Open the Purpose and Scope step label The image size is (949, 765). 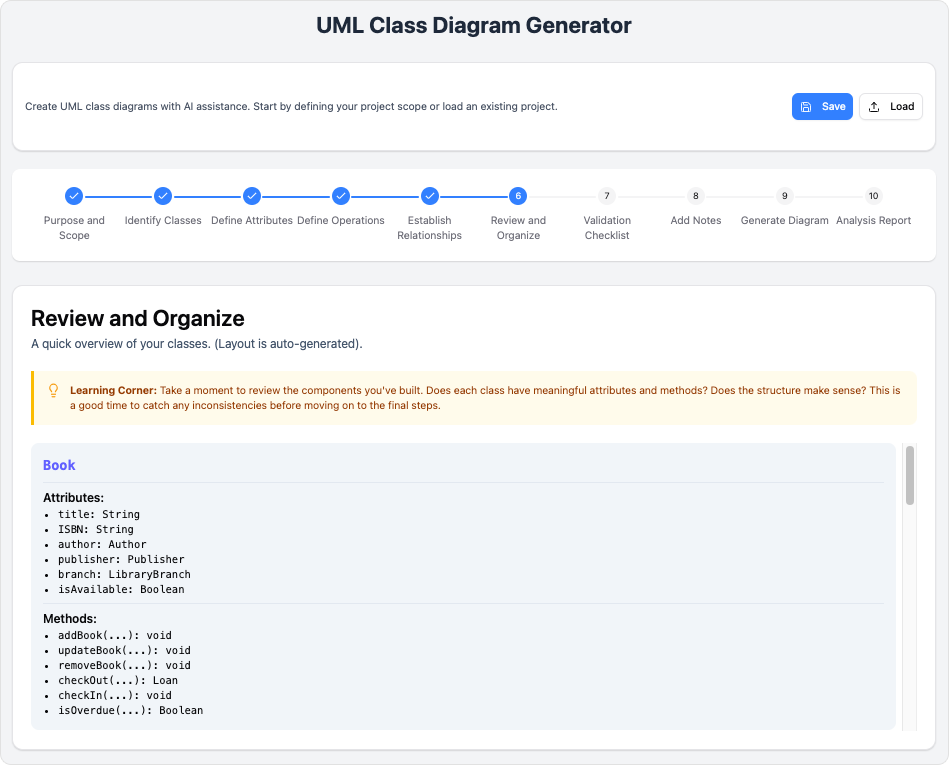click(x=74, y=228)
